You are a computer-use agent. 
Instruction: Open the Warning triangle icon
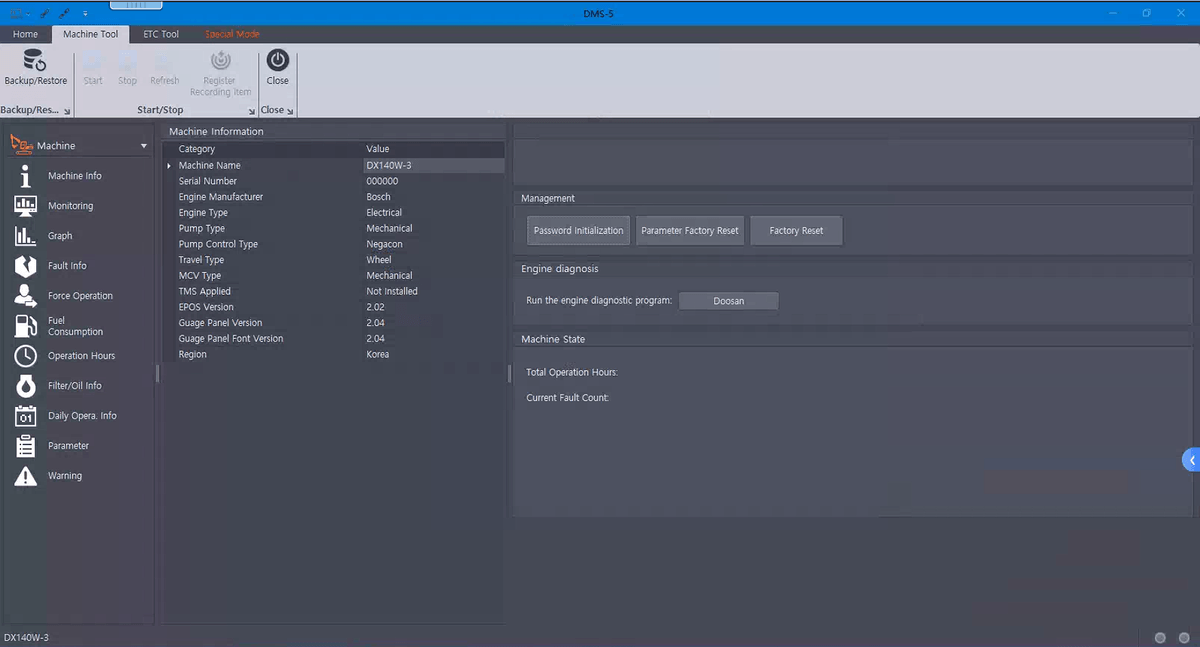[x=26, y=476]
